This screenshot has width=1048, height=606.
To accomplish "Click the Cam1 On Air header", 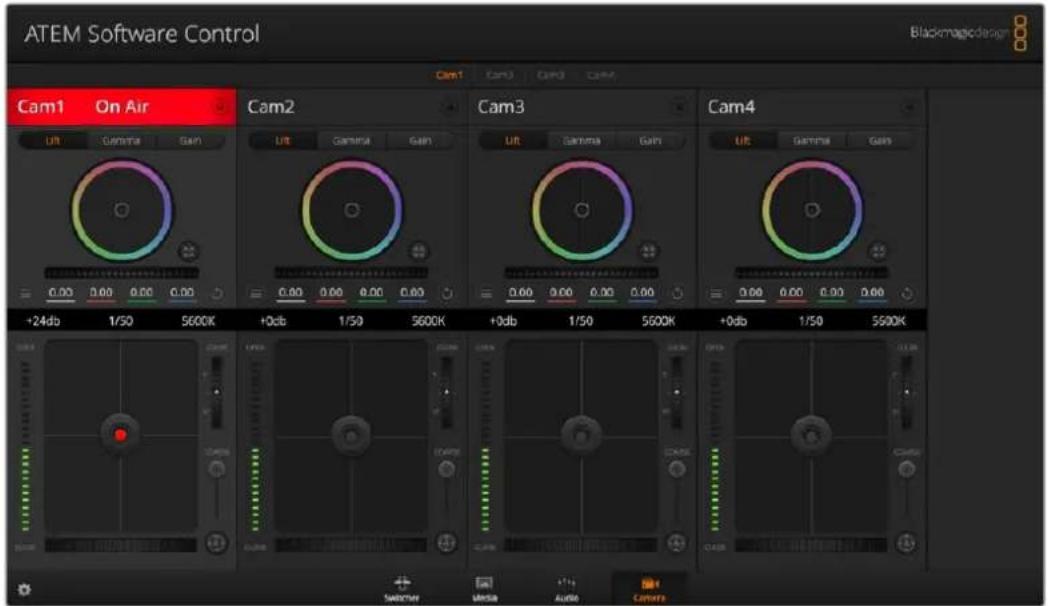I will pos(121,107).
